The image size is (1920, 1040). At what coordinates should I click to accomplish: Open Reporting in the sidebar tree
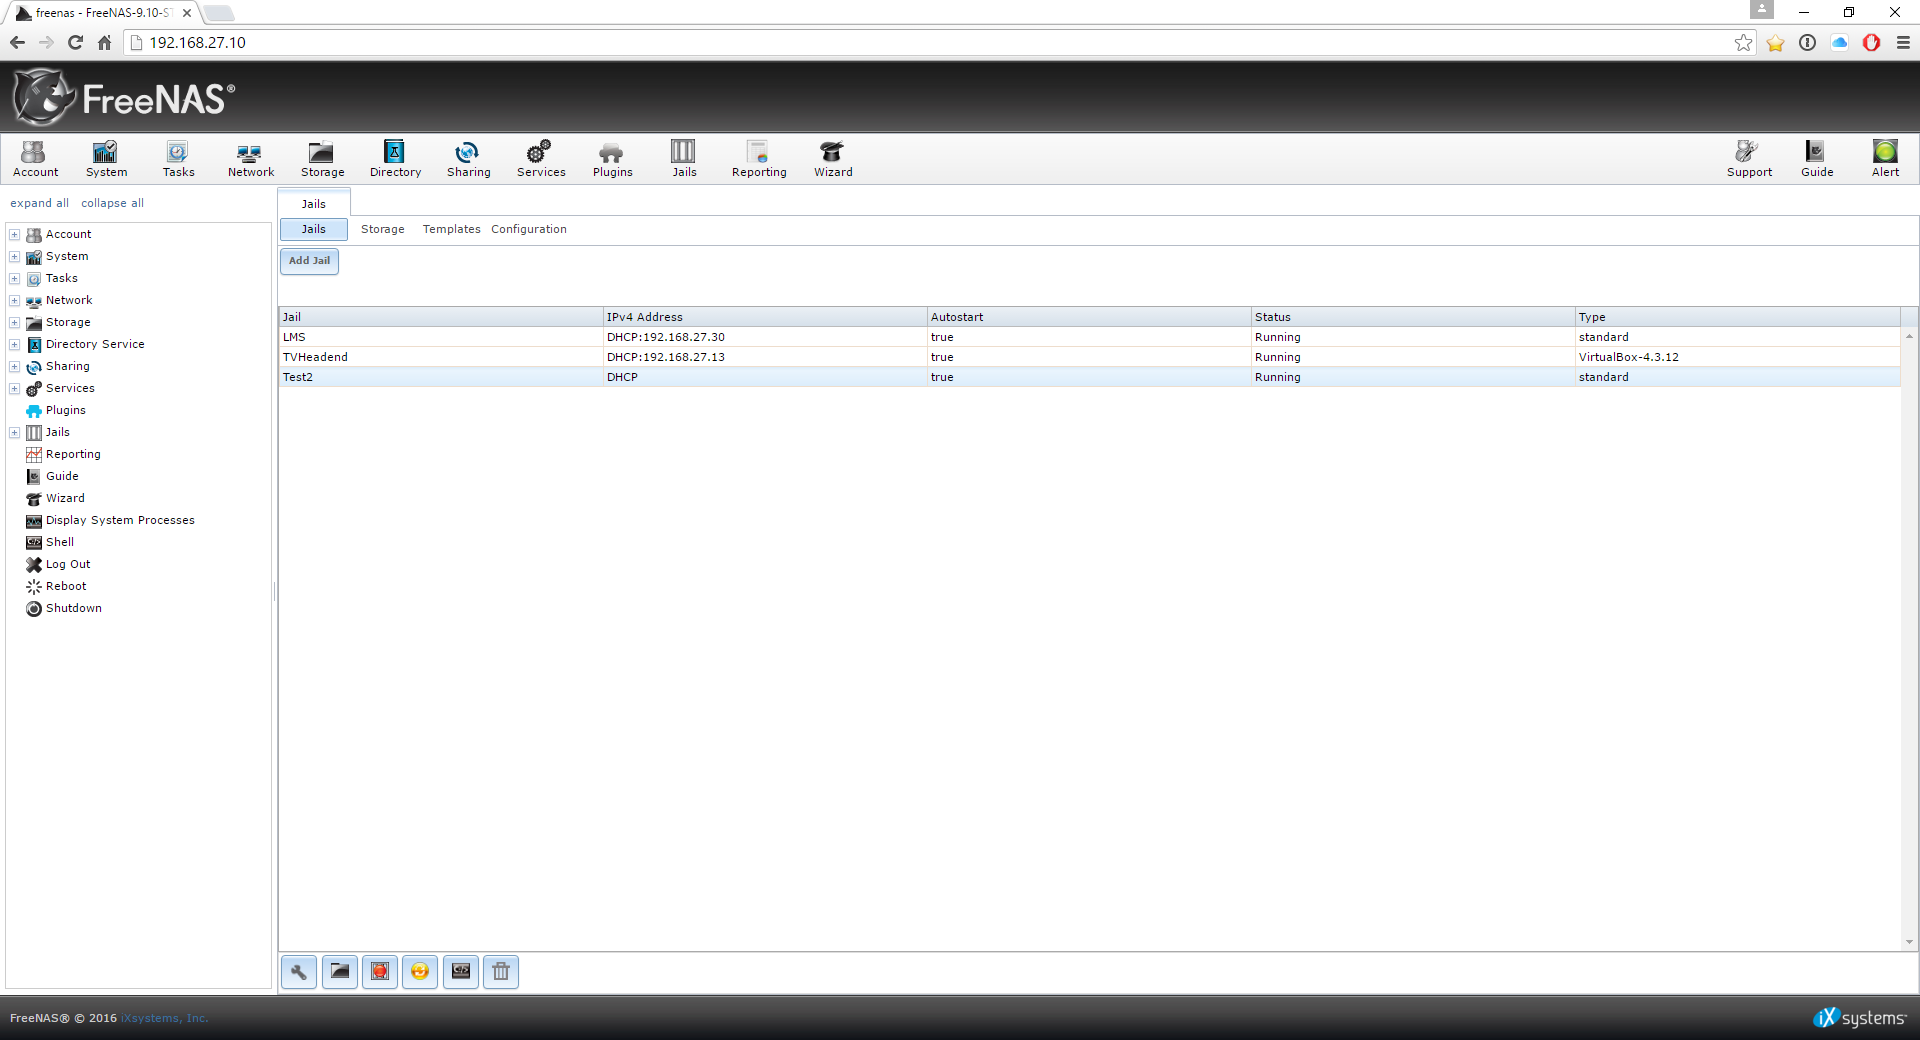tap(63, 454)
